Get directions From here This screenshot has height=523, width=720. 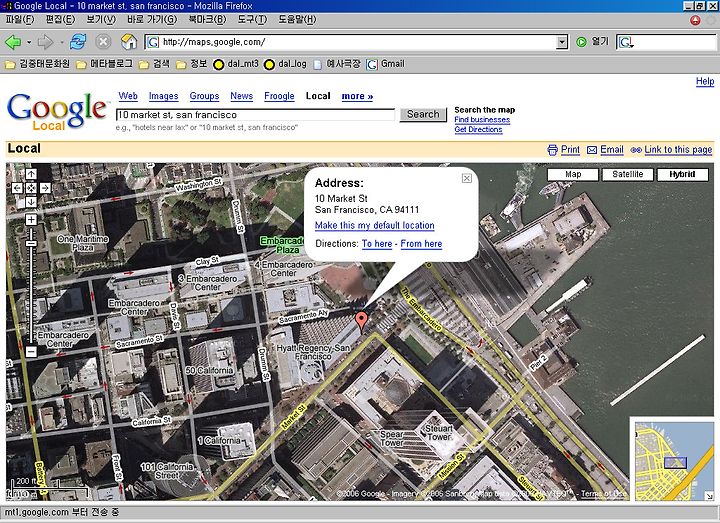coord(421,244)
